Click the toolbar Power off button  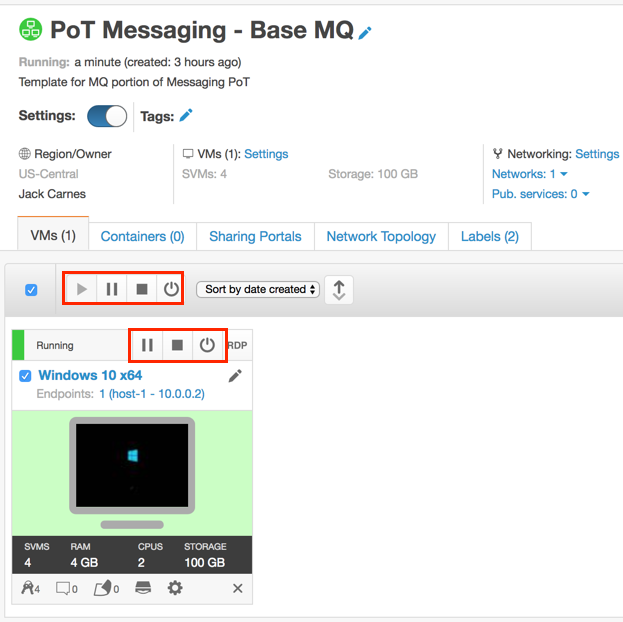(170, 289)
